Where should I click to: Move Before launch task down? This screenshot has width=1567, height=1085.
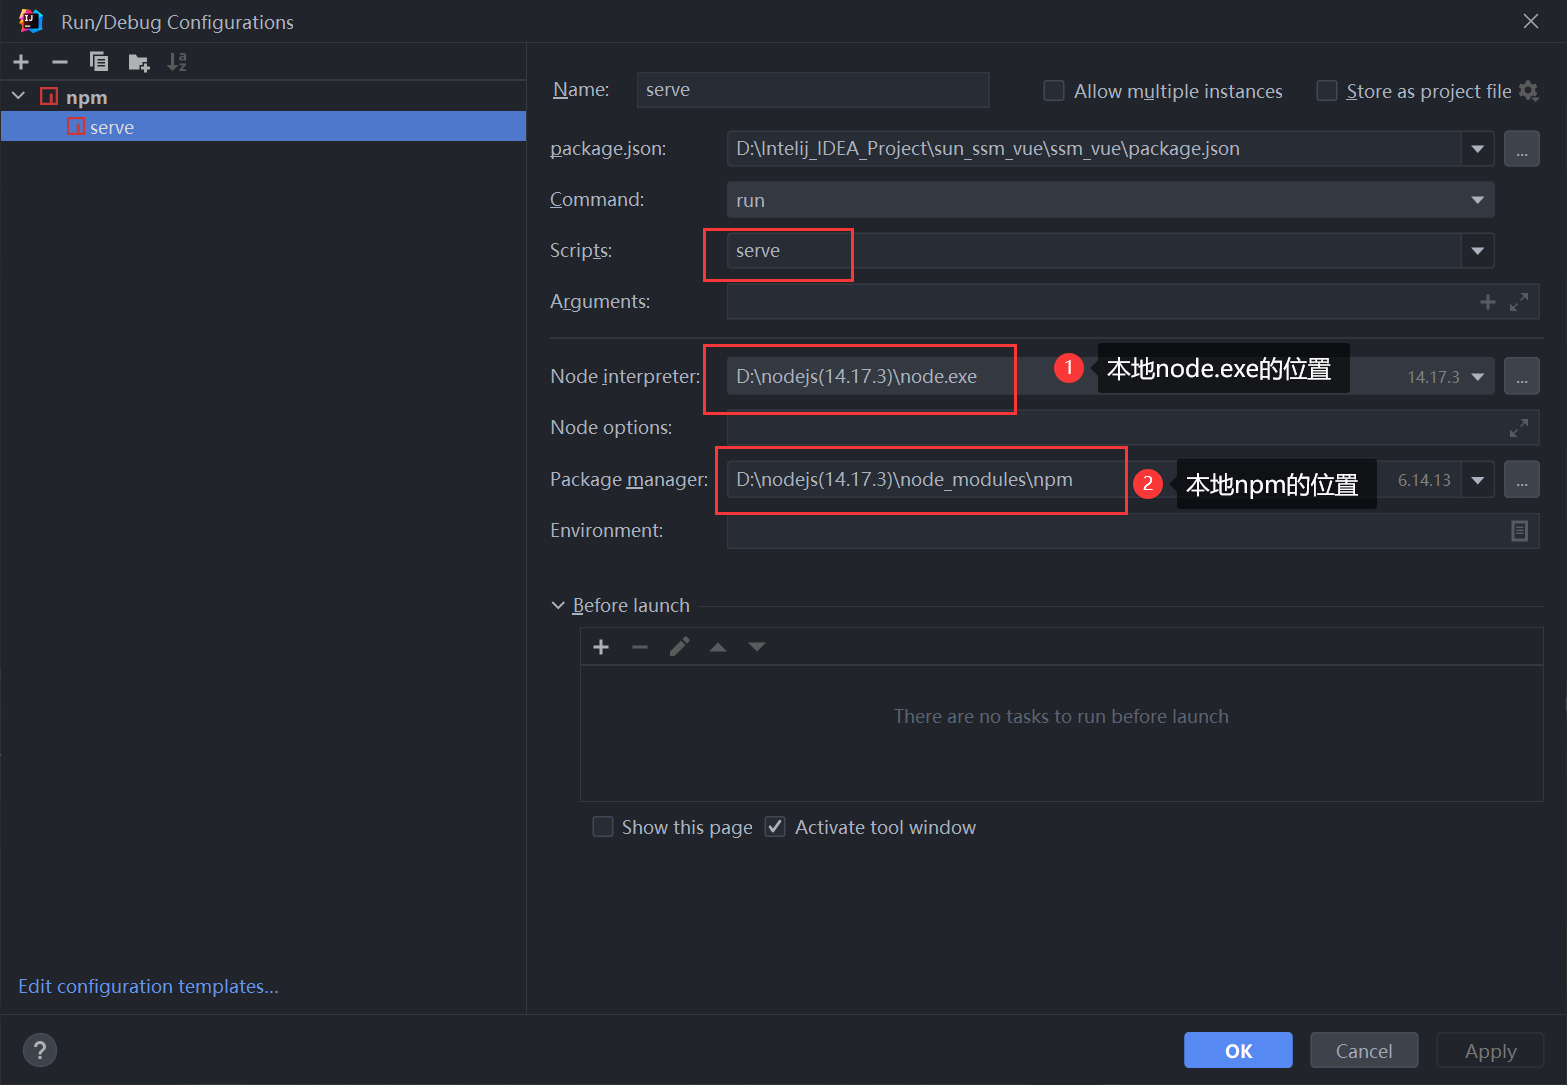coord(757,647)
